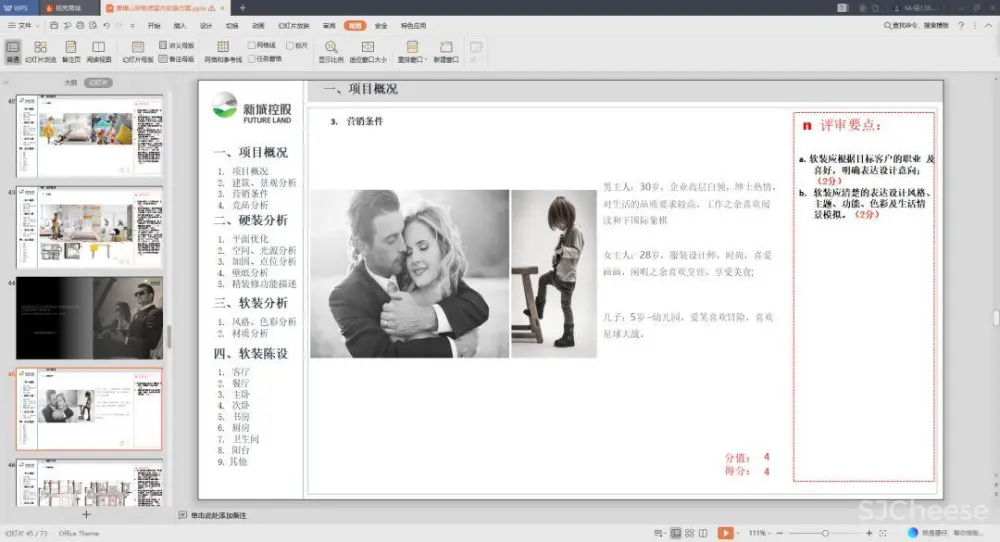Image resolution: width=1000 pixels, height=542 pixels.
Task: Open Slide Sorter view (幻灯片浏览)
Action: click(x=40, y=51)
